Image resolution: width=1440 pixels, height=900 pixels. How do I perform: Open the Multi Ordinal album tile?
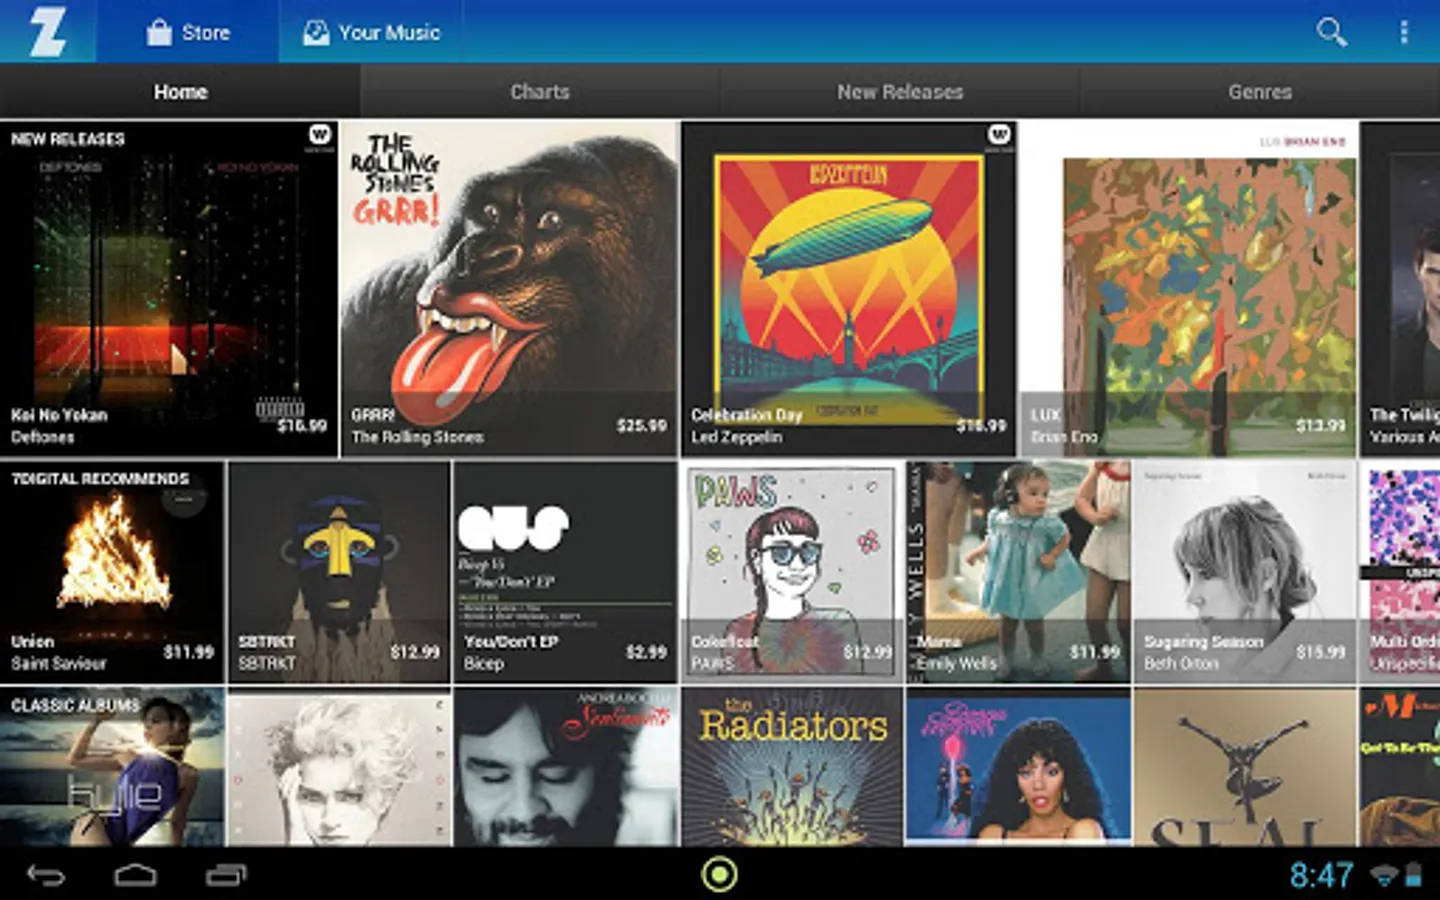pyautogui.click(x=1401, y=572)
